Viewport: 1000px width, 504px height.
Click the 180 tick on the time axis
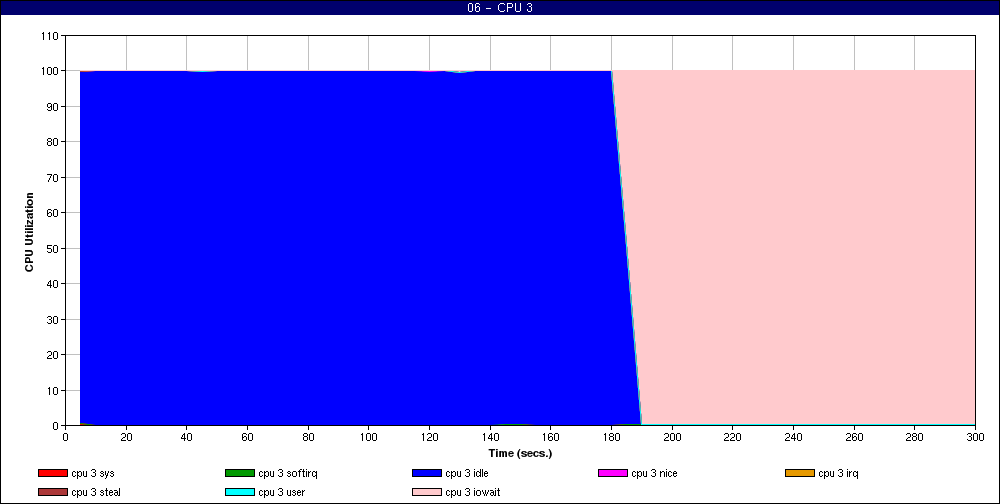click(x=611, y=438)
